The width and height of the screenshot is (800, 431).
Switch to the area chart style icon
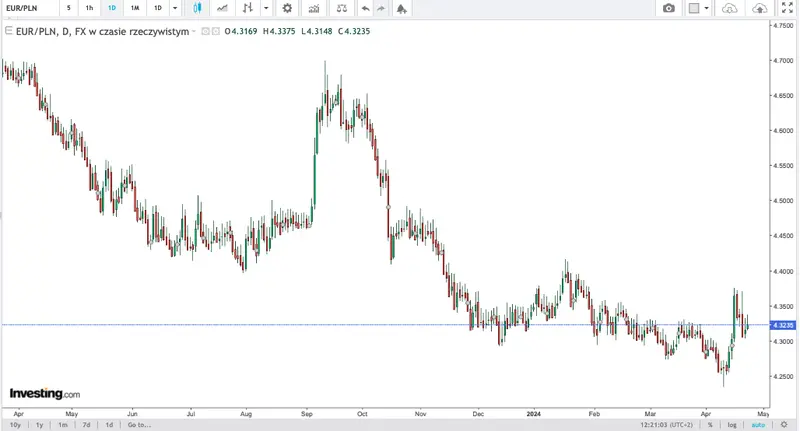[x=222, y=8]
